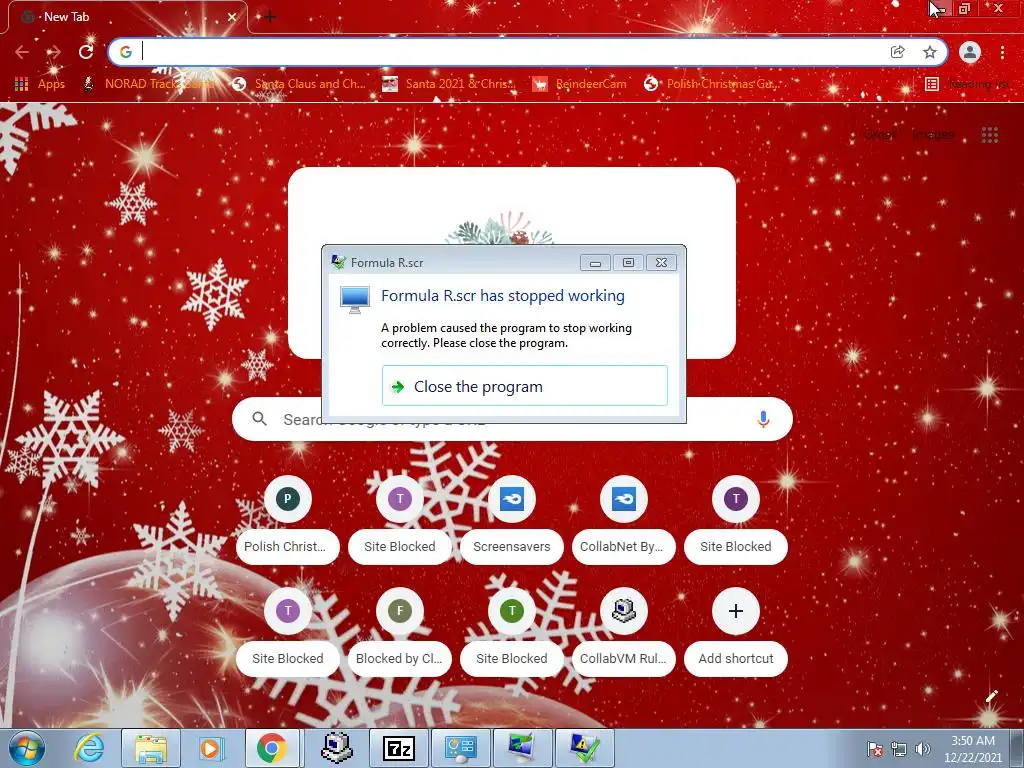Open the Blocked by Cl... shortcut tile
The image size is (1024, 768).
coord(400,632)
